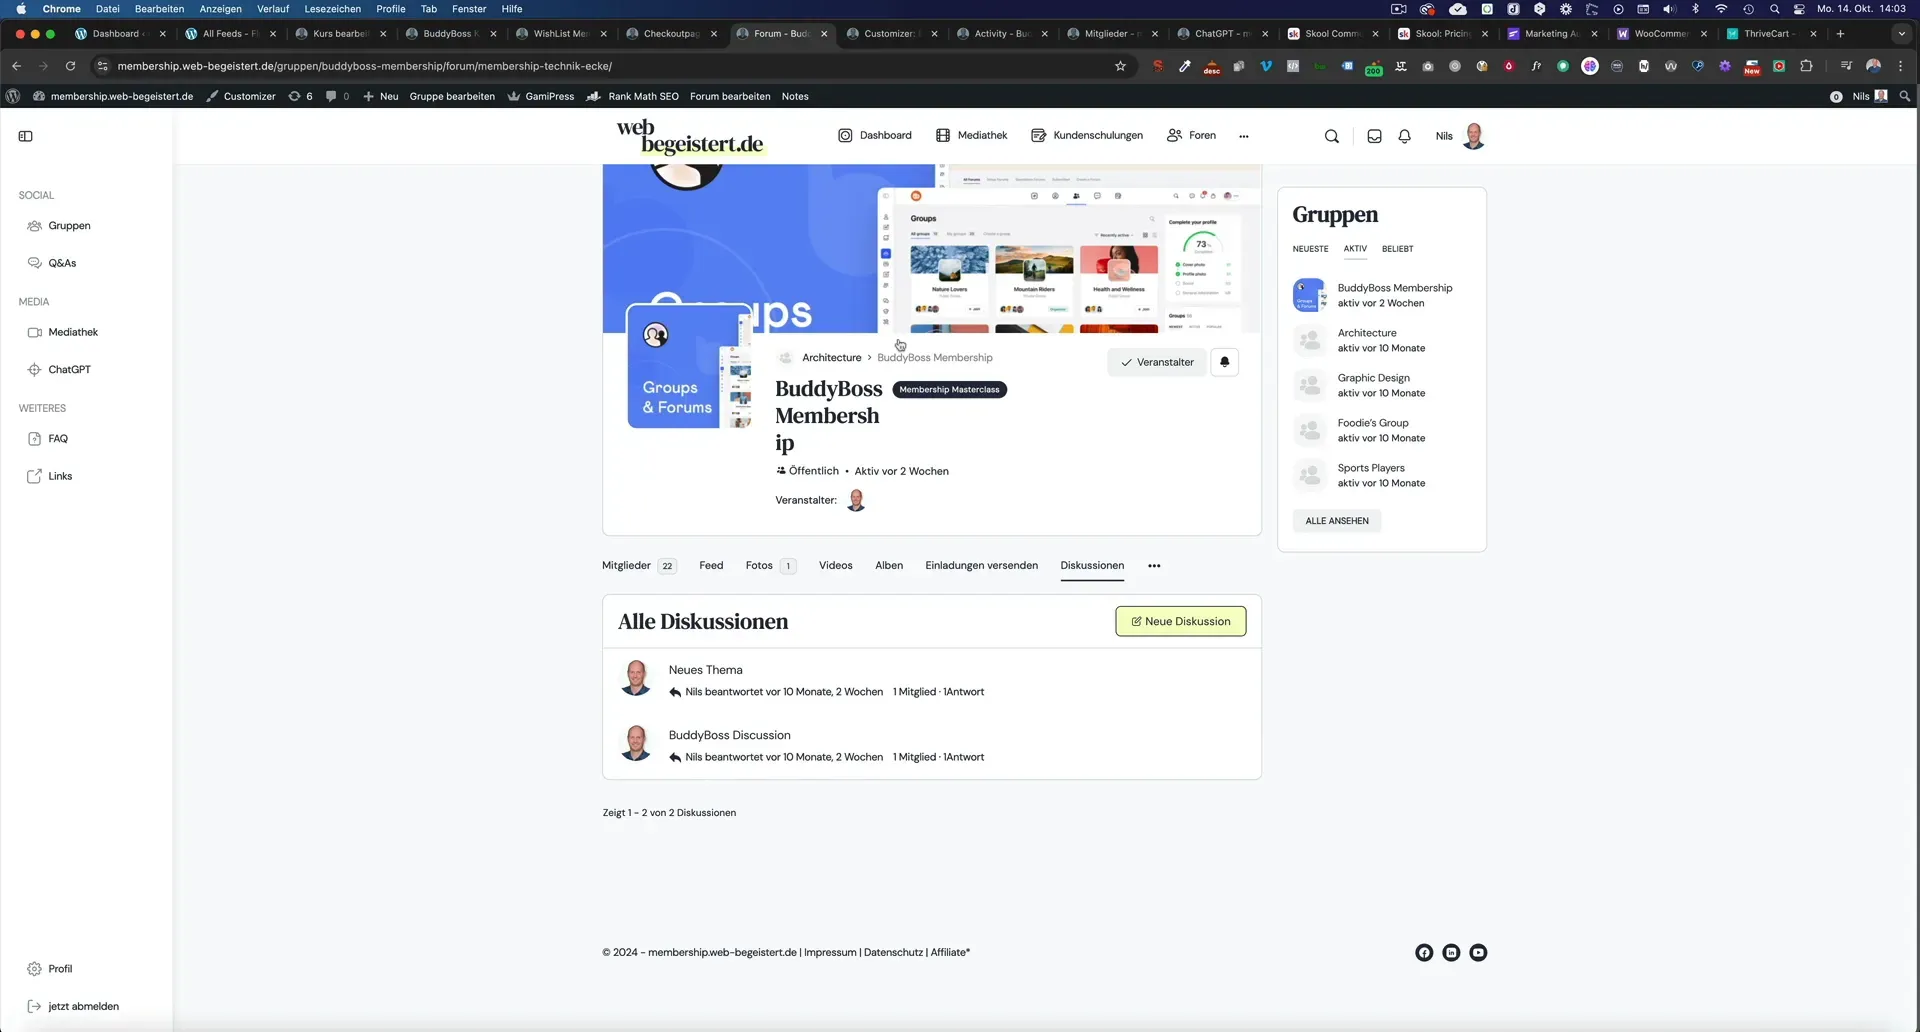Switch to the Feed tab

pos(711,566)
